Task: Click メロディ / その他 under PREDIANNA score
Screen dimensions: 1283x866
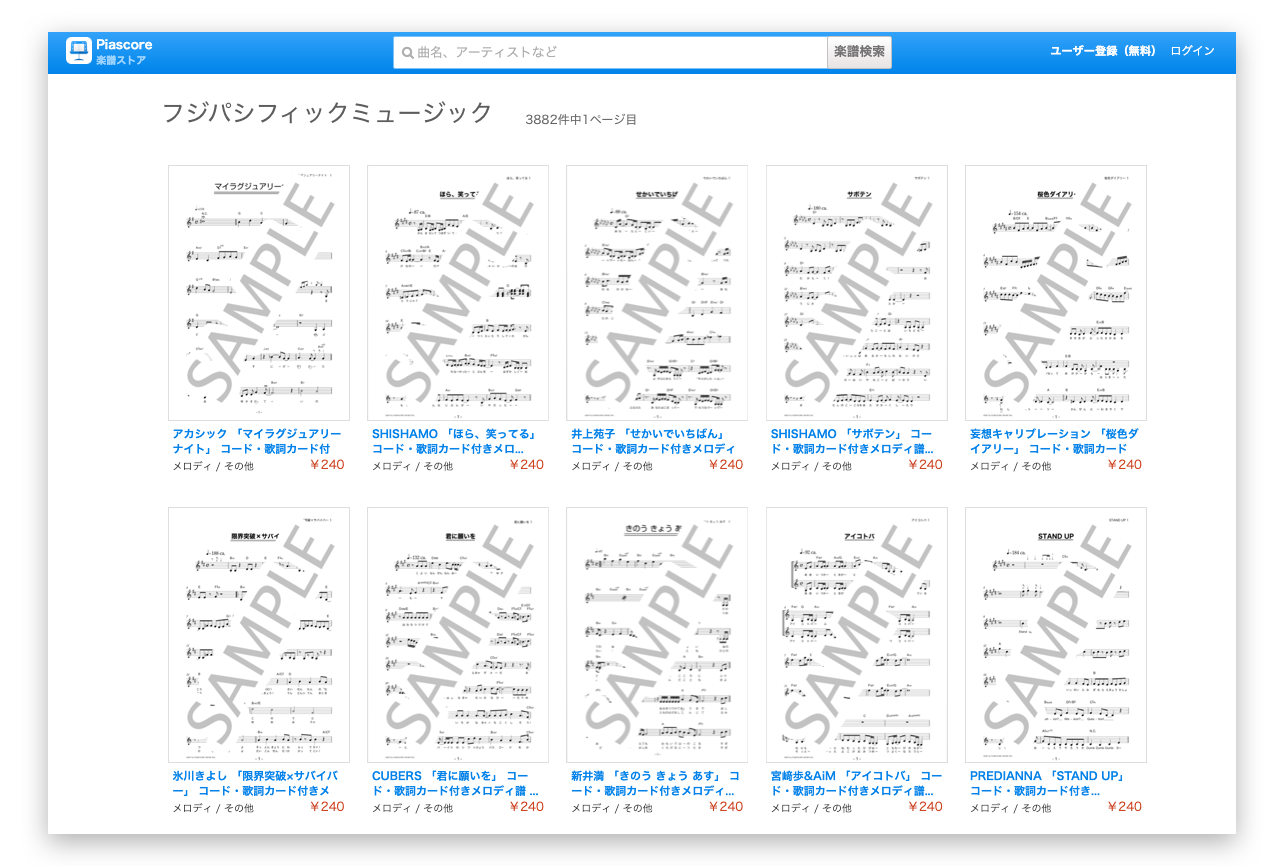Action: point(1010,808)
